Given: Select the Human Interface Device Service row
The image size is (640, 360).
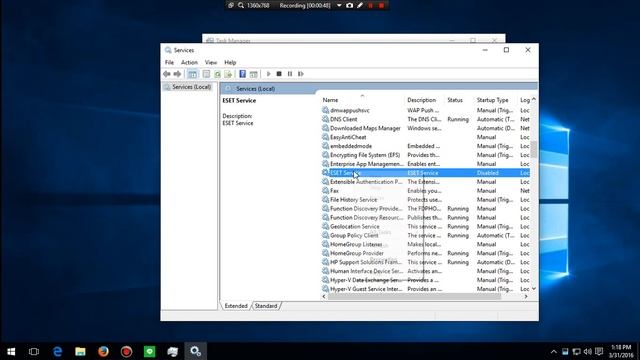Looking at the screenshot, I should pos(425,271).
